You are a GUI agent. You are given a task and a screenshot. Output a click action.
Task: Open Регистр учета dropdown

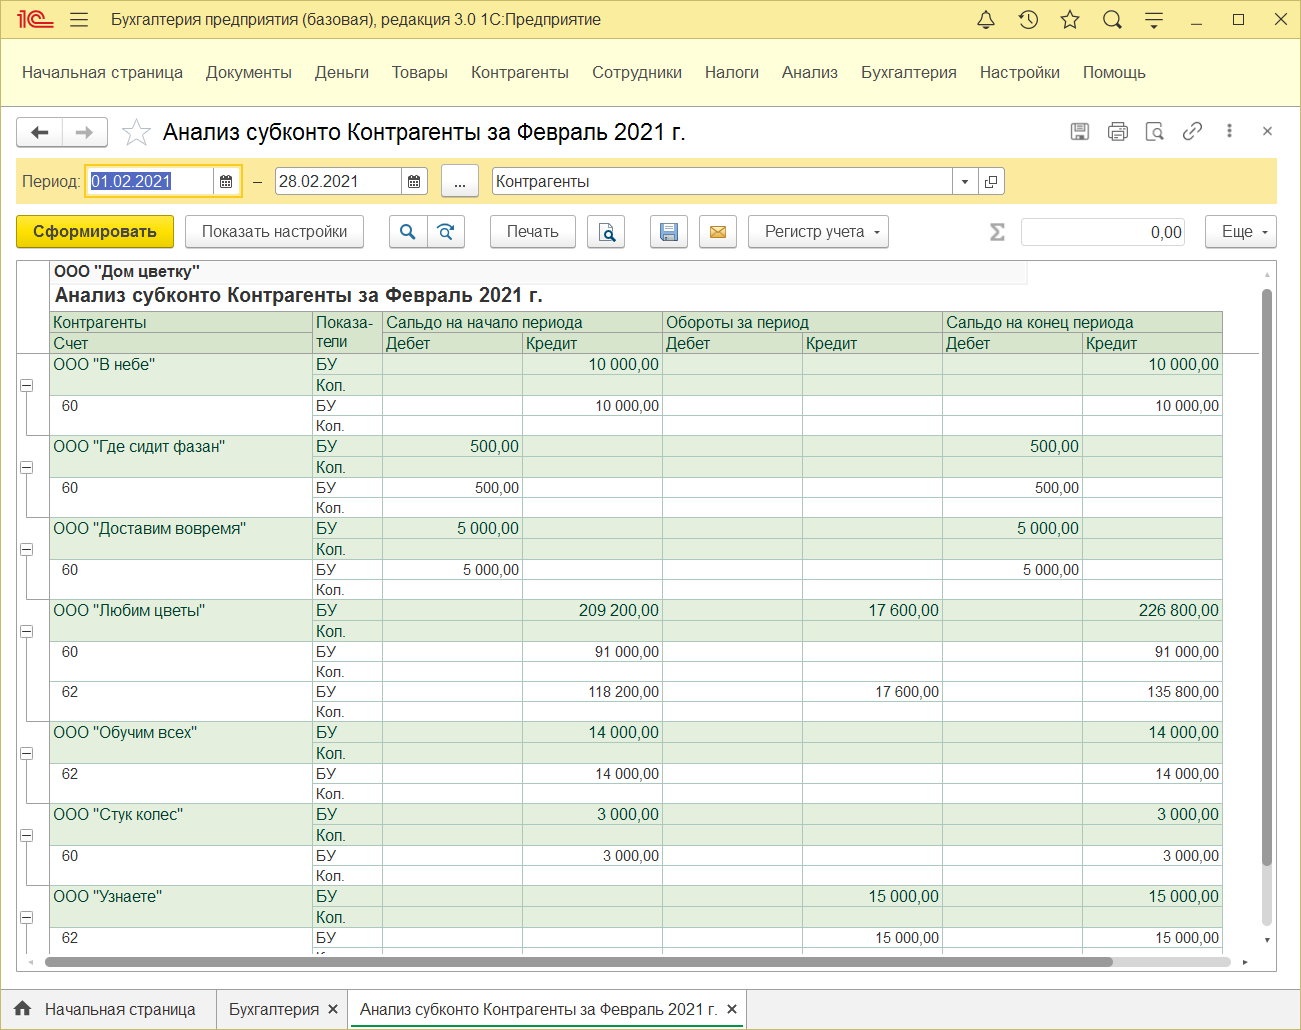(818, 232)
